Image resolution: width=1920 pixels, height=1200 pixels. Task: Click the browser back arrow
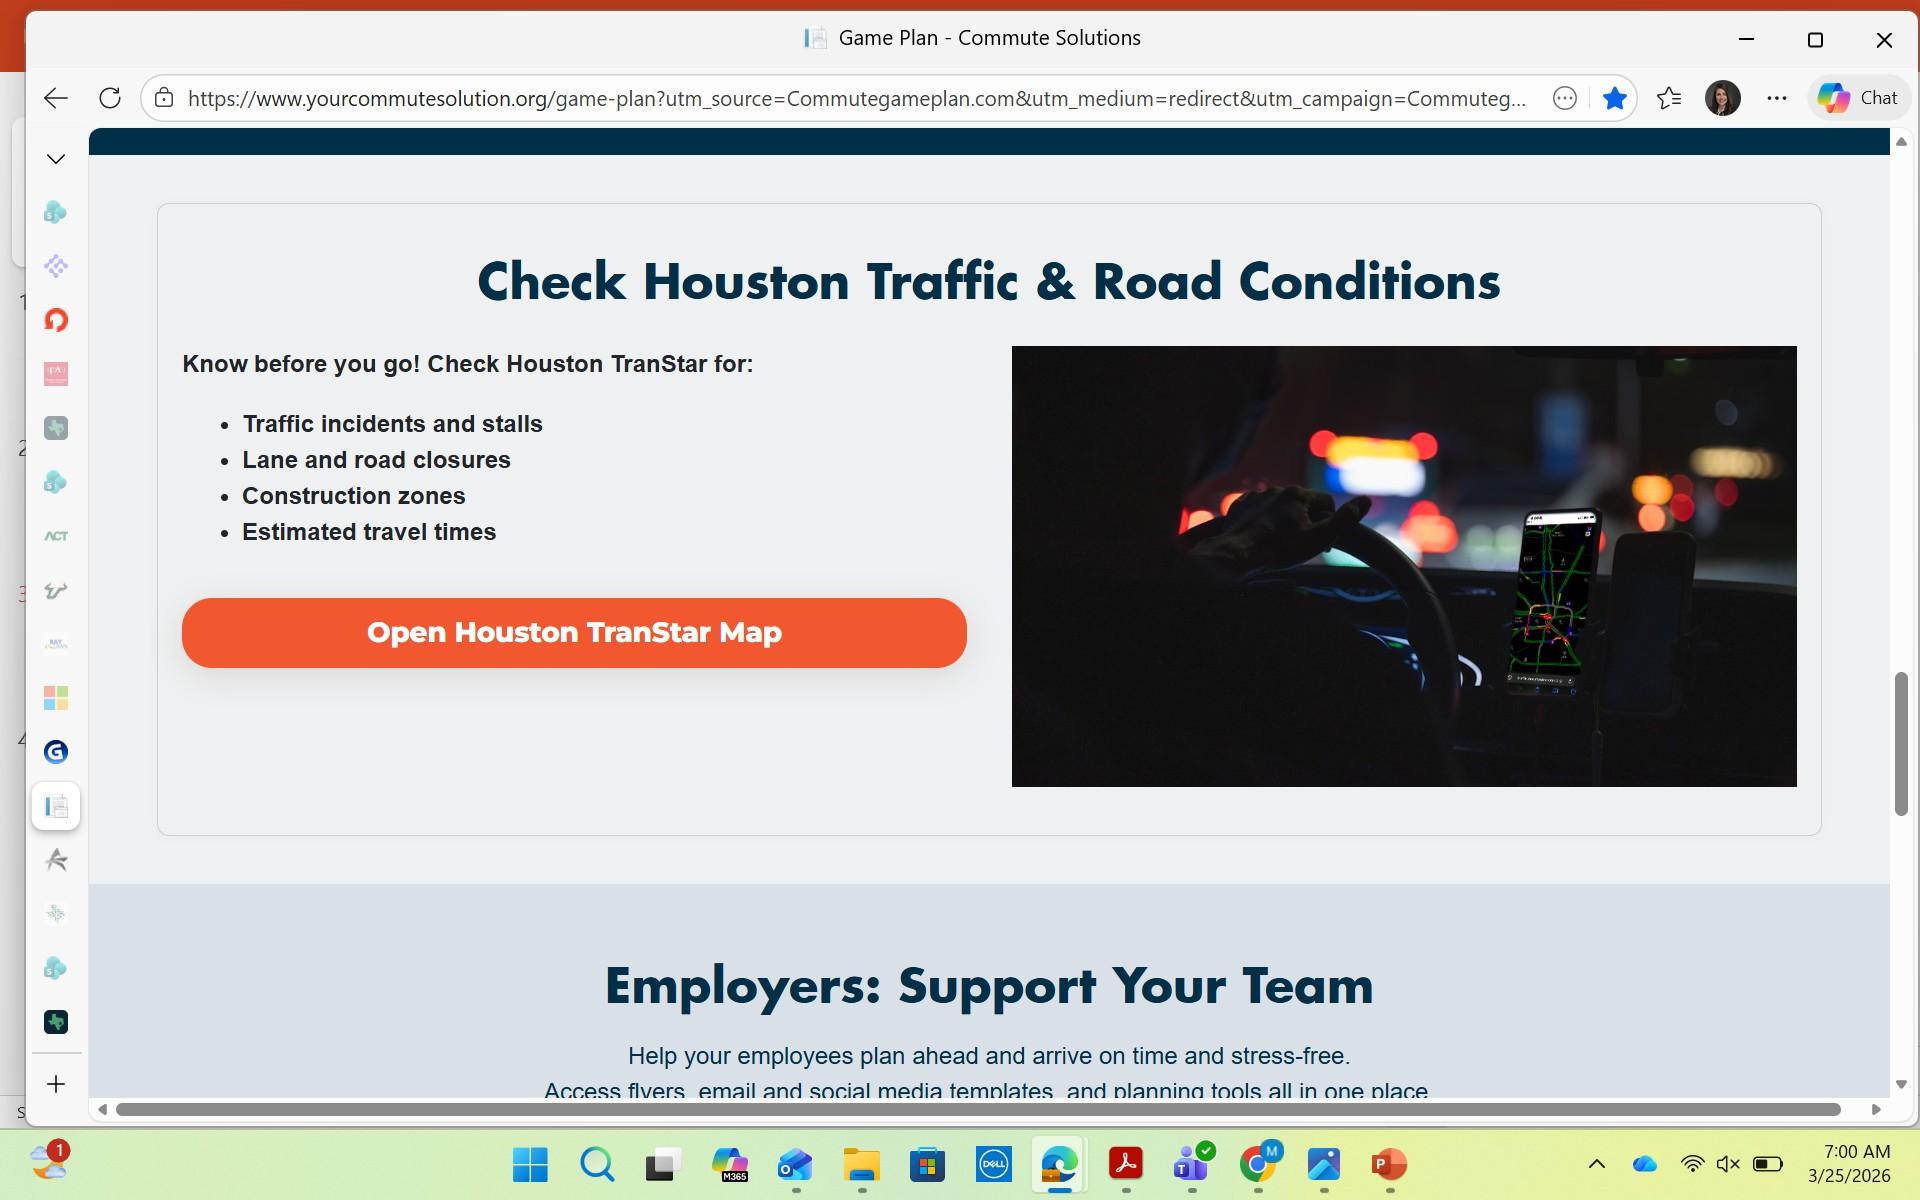point(56,98)
